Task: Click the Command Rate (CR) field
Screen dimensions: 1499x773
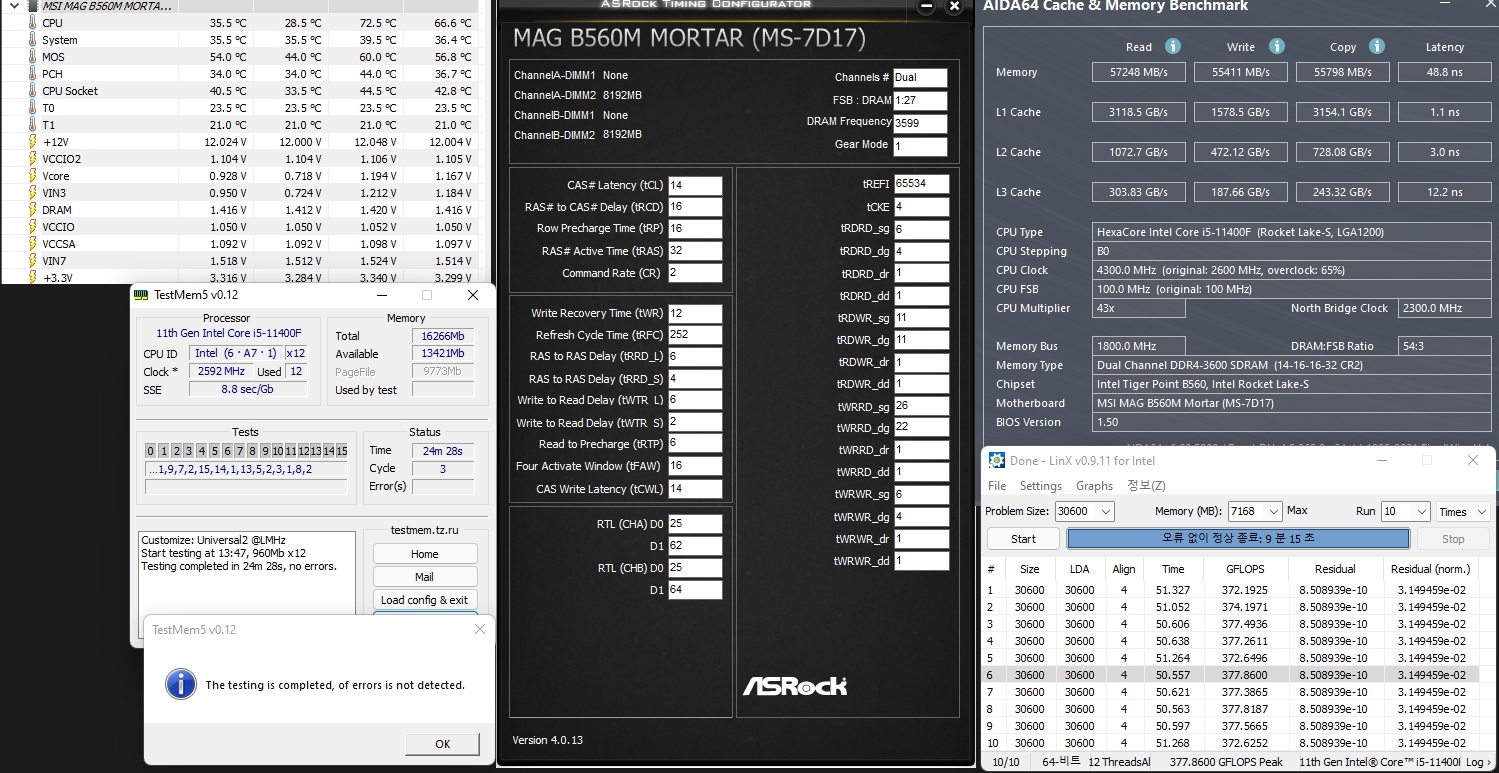Action: pyautogui.click(x=695, y=273)
